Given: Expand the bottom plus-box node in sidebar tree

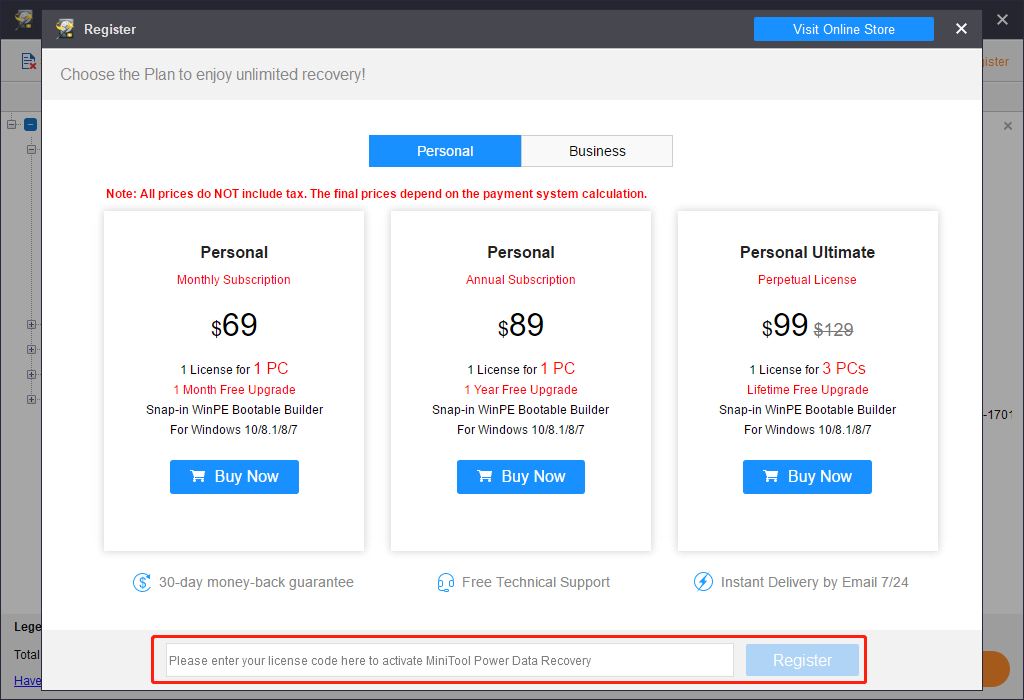Looking at the screenshot, I should tap(30, 399).
